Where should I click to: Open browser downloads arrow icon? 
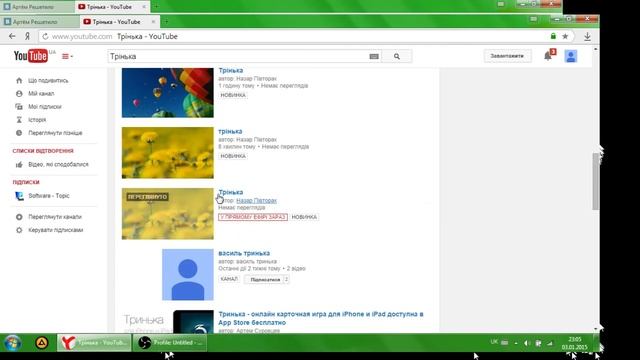(x=587, y=36)
